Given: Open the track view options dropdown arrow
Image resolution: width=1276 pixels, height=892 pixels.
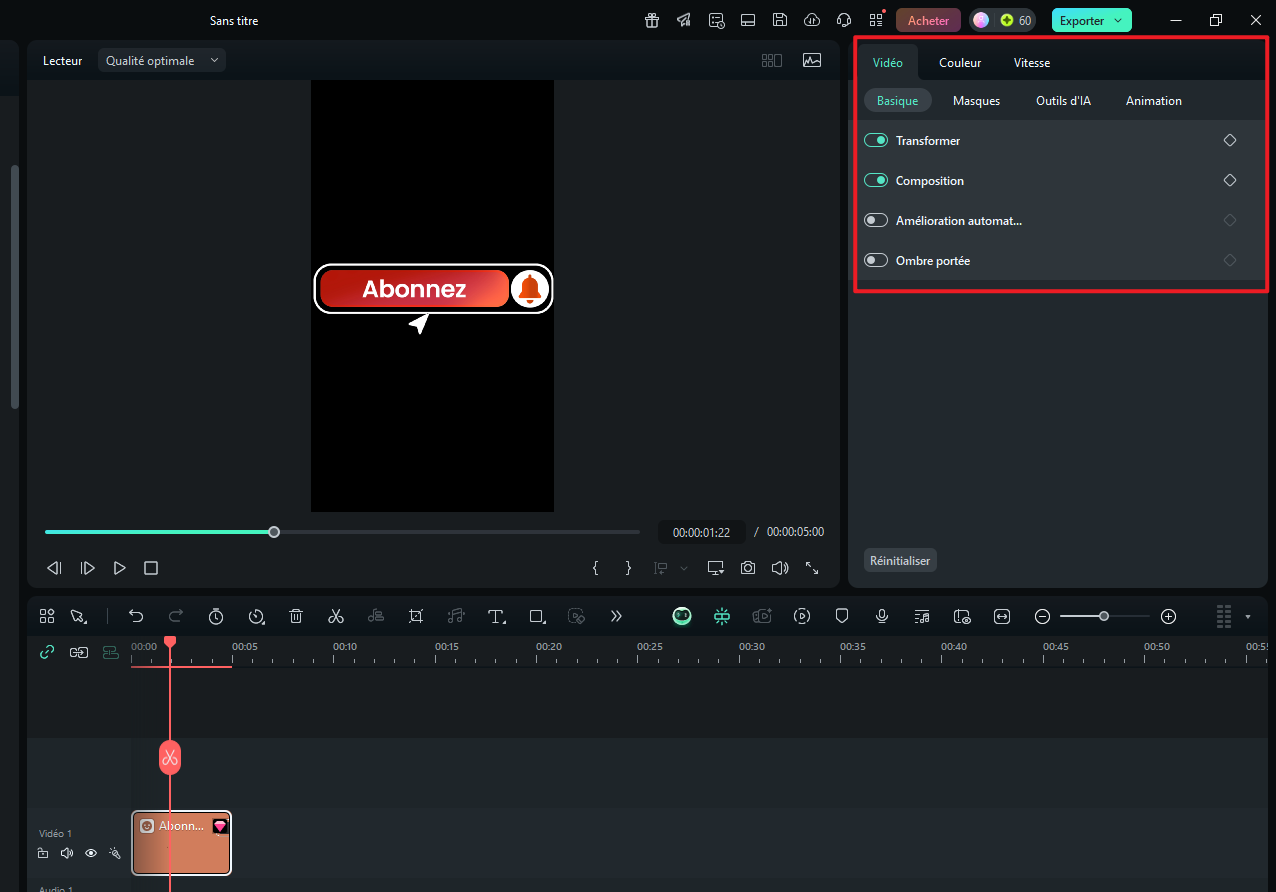Looking at the screenshot, I should coord(1248,617).
